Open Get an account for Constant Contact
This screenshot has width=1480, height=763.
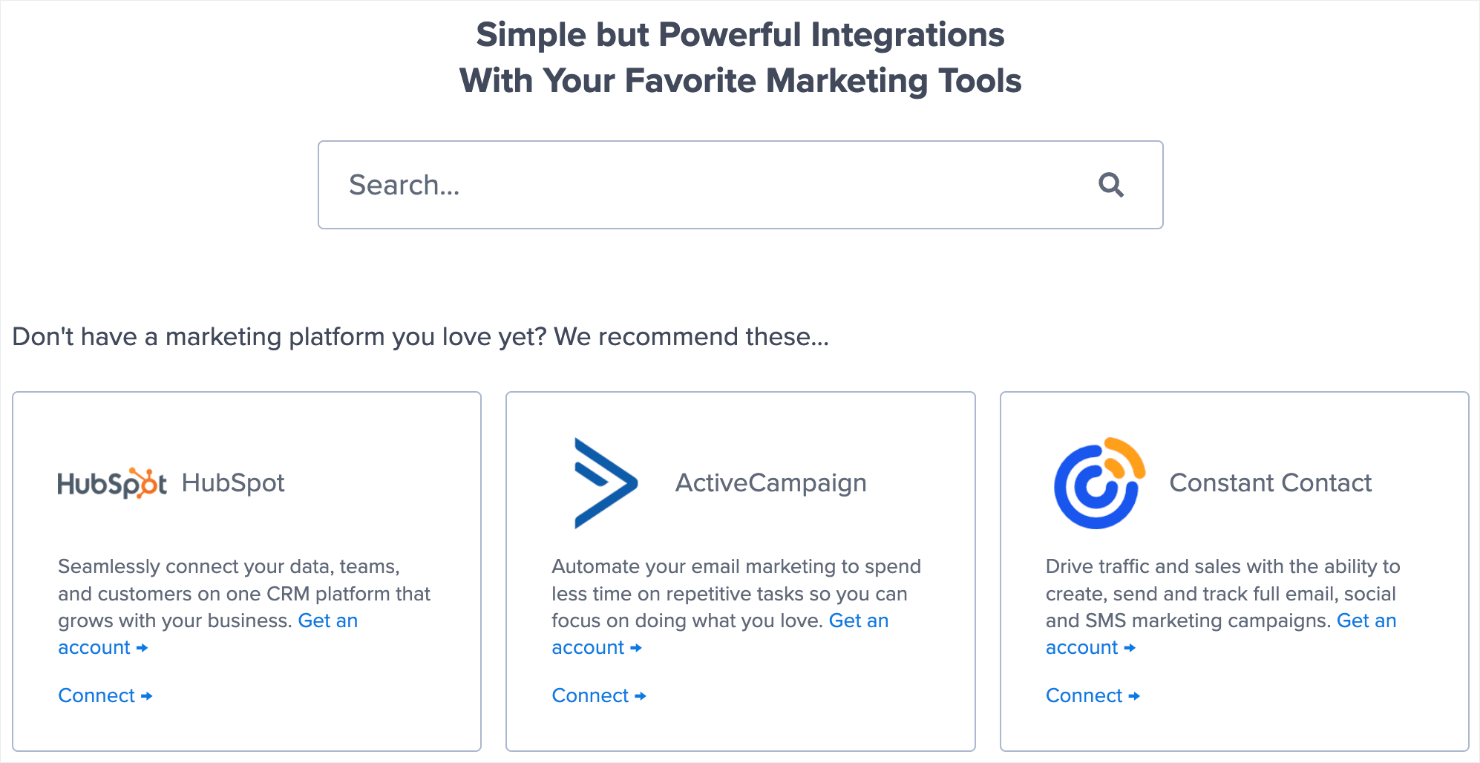coord(1367,620)
